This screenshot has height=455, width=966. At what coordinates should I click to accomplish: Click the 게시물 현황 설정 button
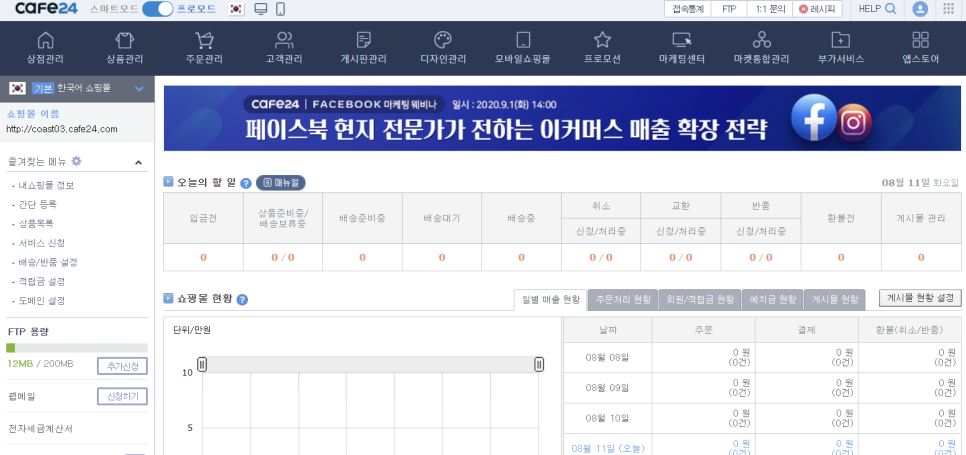tap(920, 298)
